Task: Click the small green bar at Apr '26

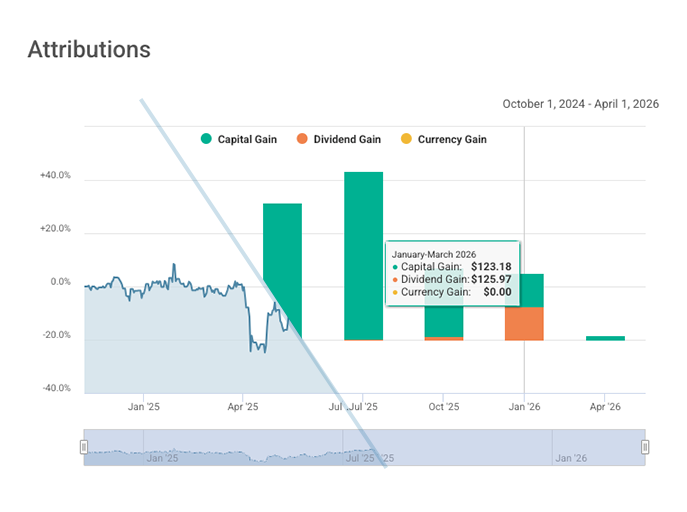Action: tap(605, 338)
